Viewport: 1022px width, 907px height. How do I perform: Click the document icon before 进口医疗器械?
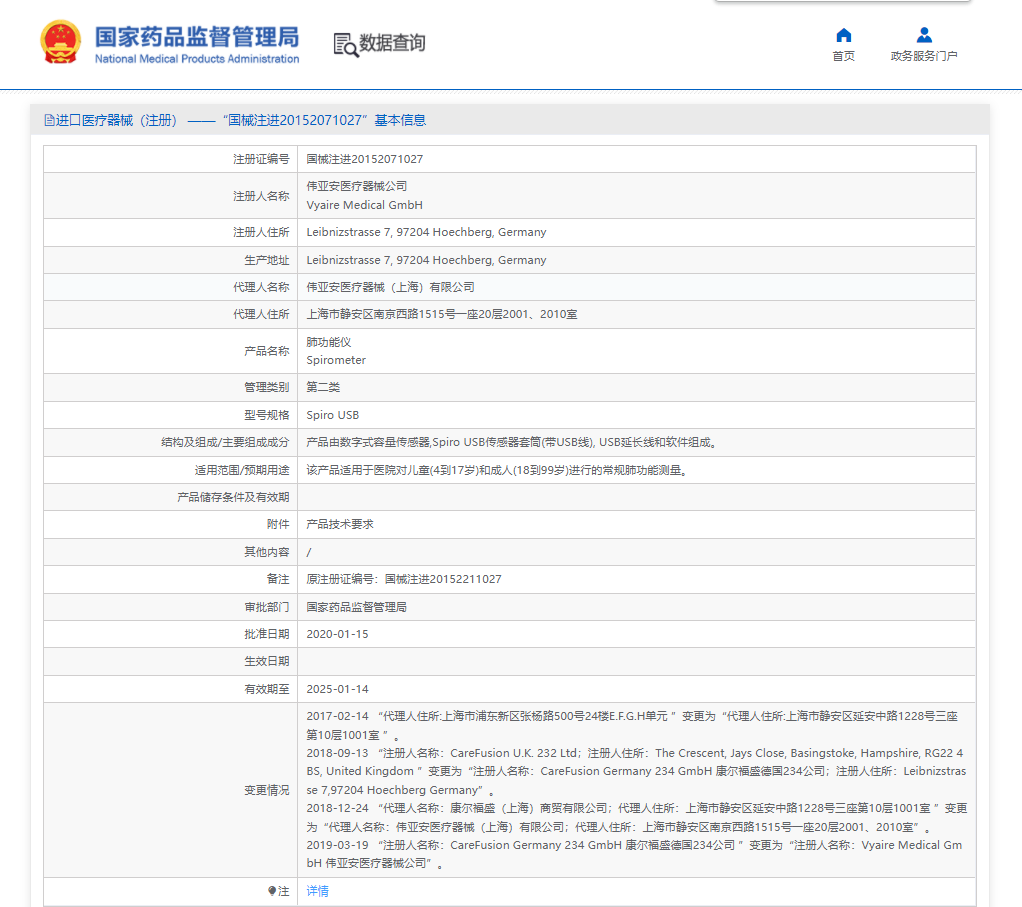click(x=50, y=121)
